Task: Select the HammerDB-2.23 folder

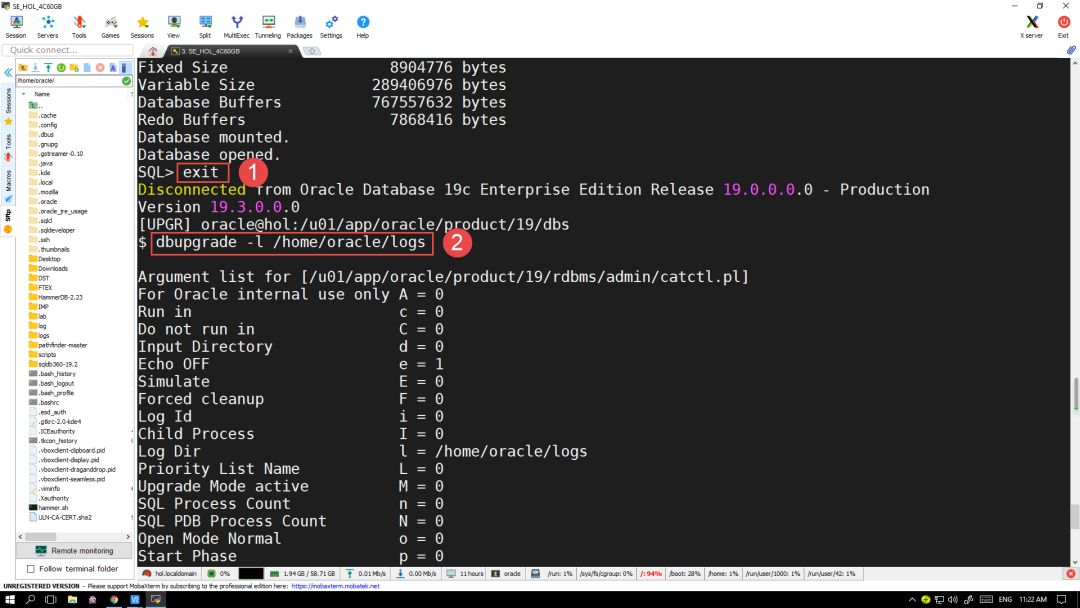Action: 56,297
